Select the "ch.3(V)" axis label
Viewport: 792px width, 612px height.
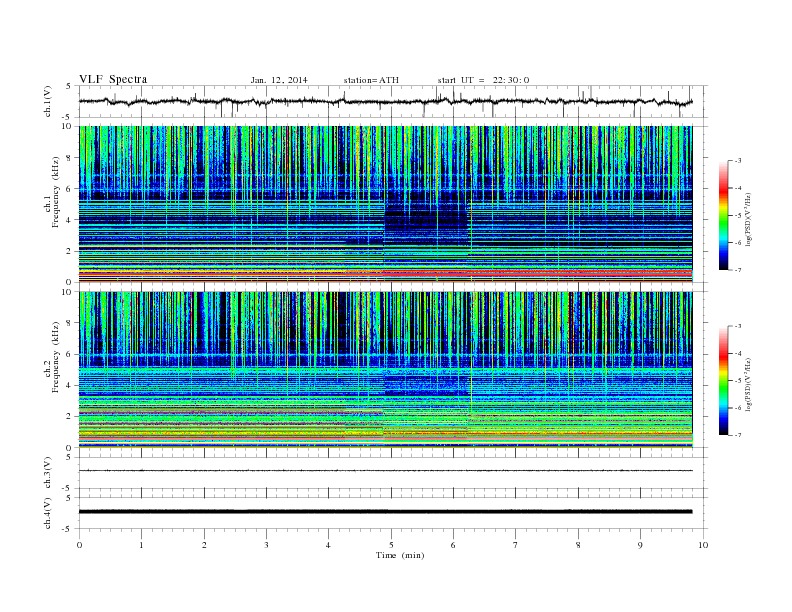point(48,473)
